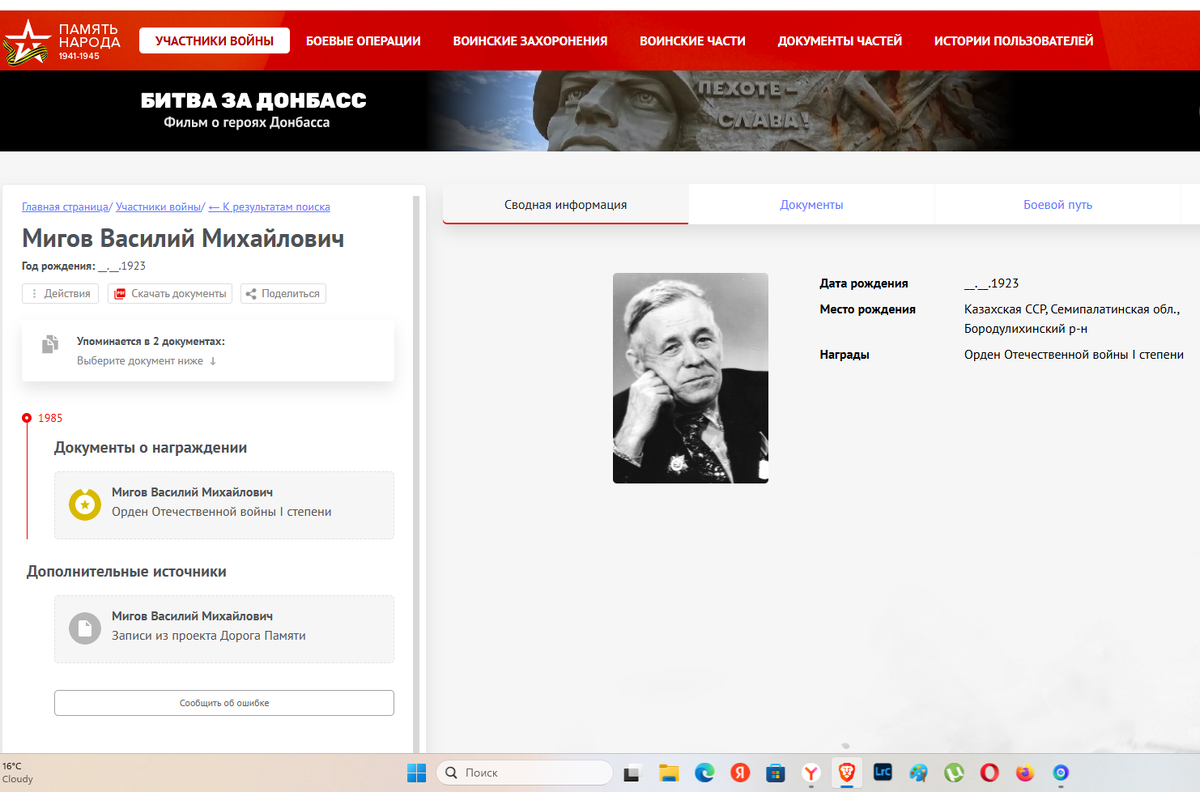The height and width of the screenshot is (792, 1200).
Task: Open the Боевые операции menu item
Action: (363, 41)
